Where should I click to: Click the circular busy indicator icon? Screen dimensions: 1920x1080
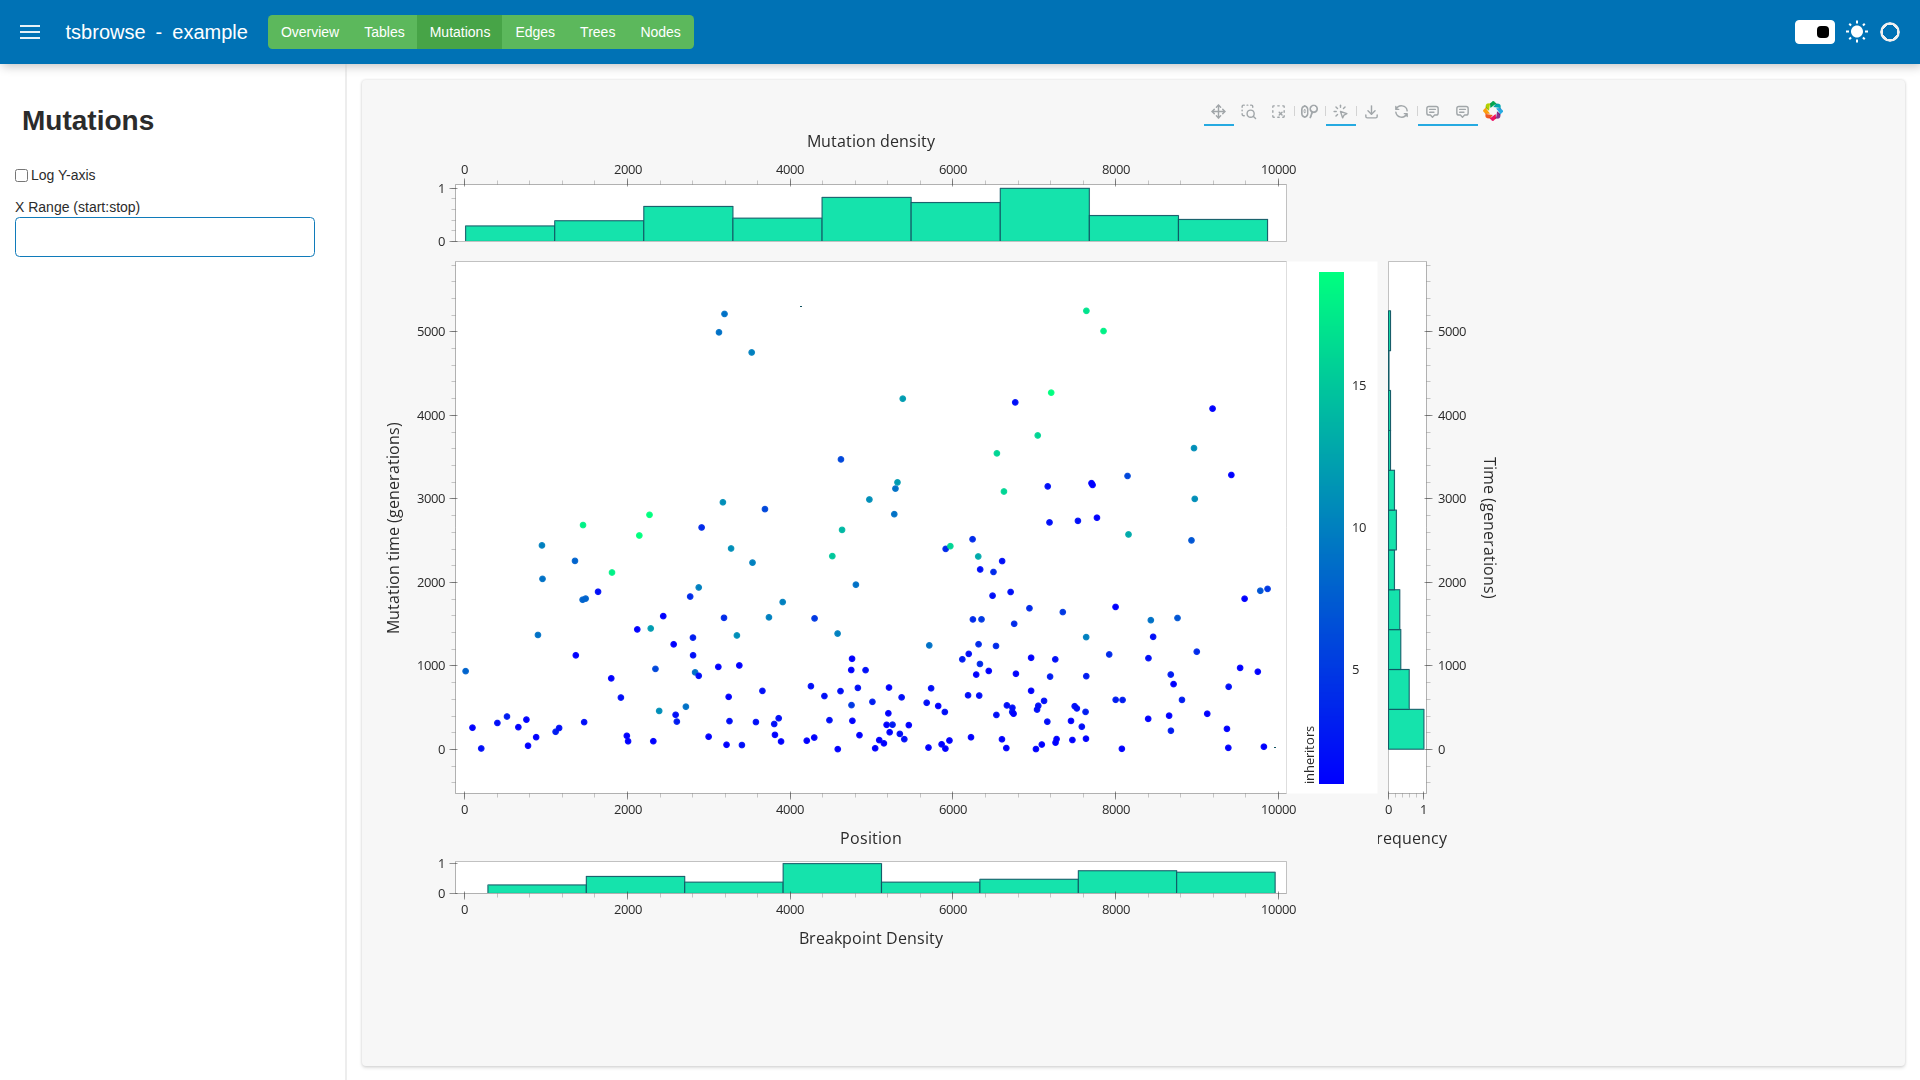tap(1890, 32)
